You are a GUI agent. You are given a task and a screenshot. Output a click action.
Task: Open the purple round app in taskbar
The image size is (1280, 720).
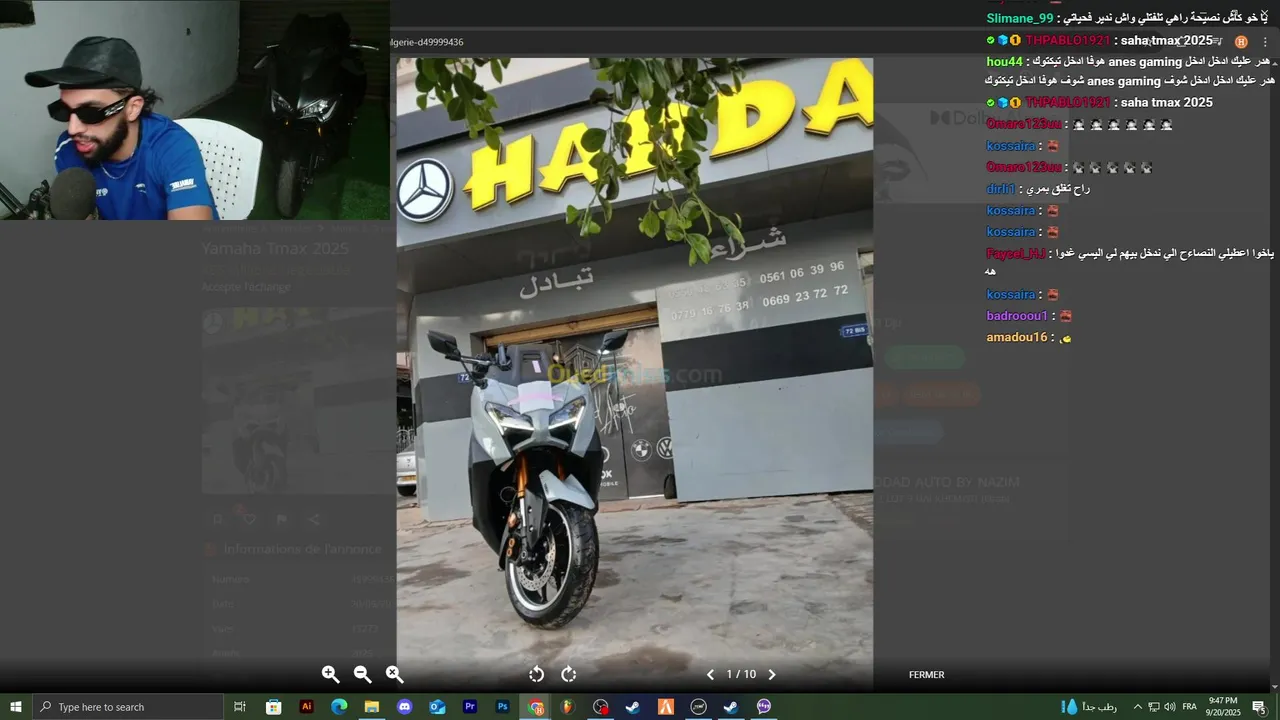(x=764, y=707)
